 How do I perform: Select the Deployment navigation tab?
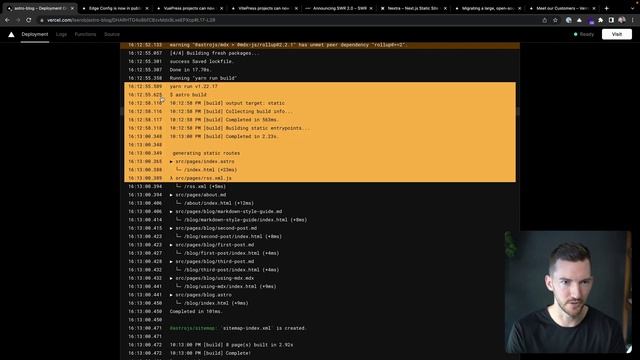click(x=35, y=34)
